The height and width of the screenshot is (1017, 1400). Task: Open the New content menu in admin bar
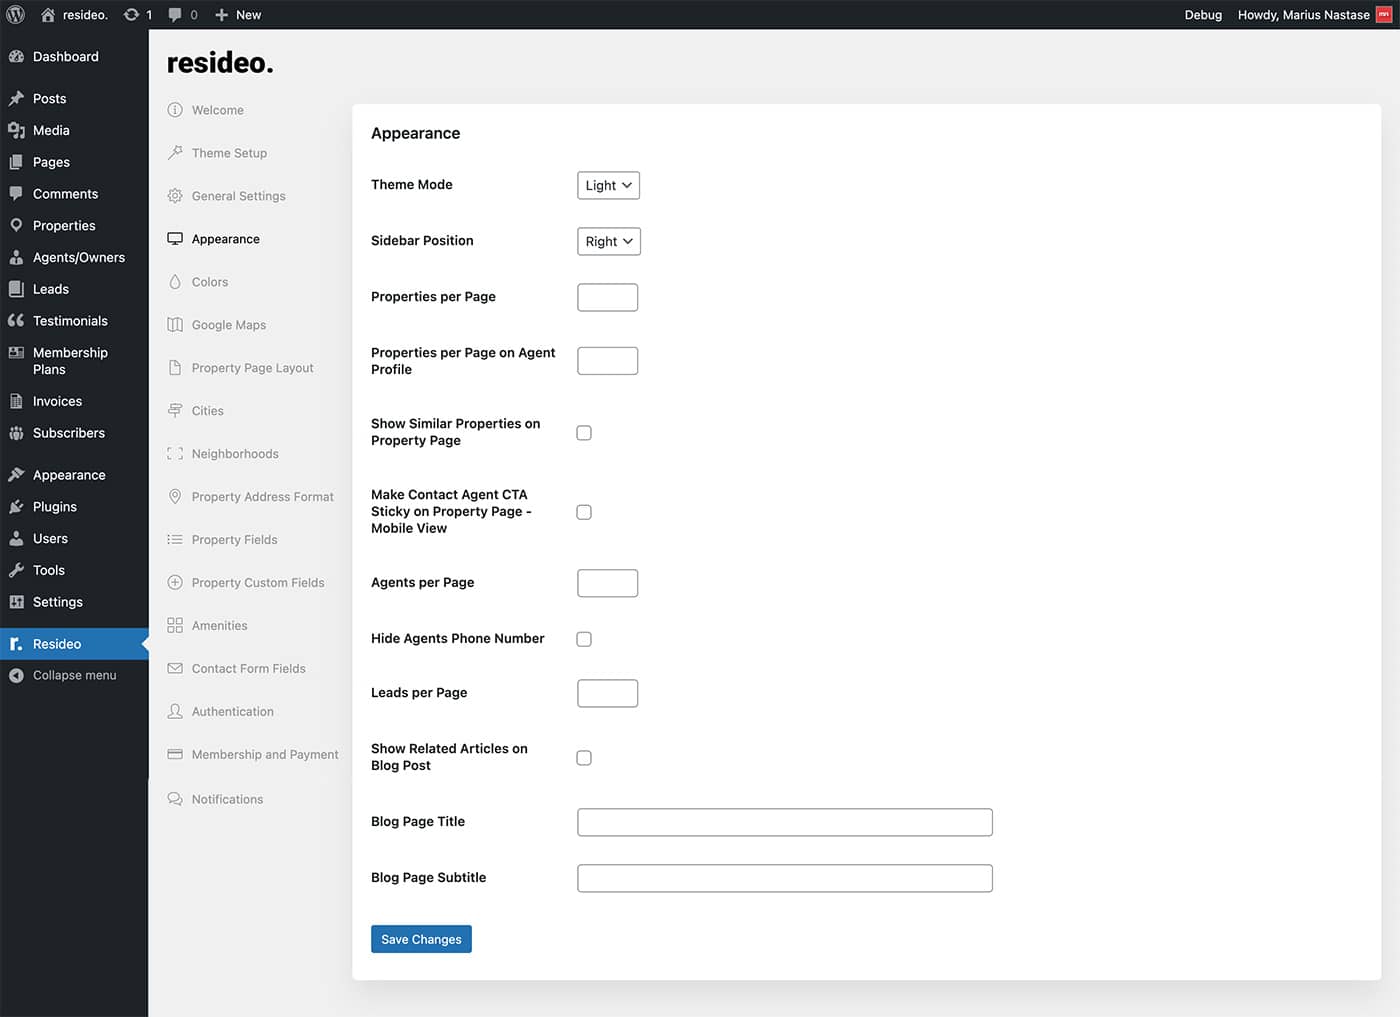[x=239, y=15]
